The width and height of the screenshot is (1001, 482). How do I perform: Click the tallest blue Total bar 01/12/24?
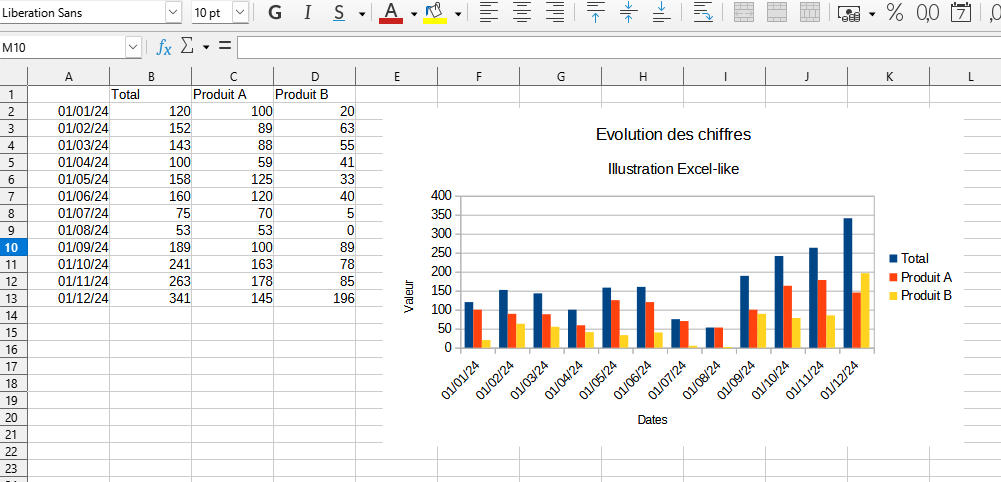[x=848, y=283]
